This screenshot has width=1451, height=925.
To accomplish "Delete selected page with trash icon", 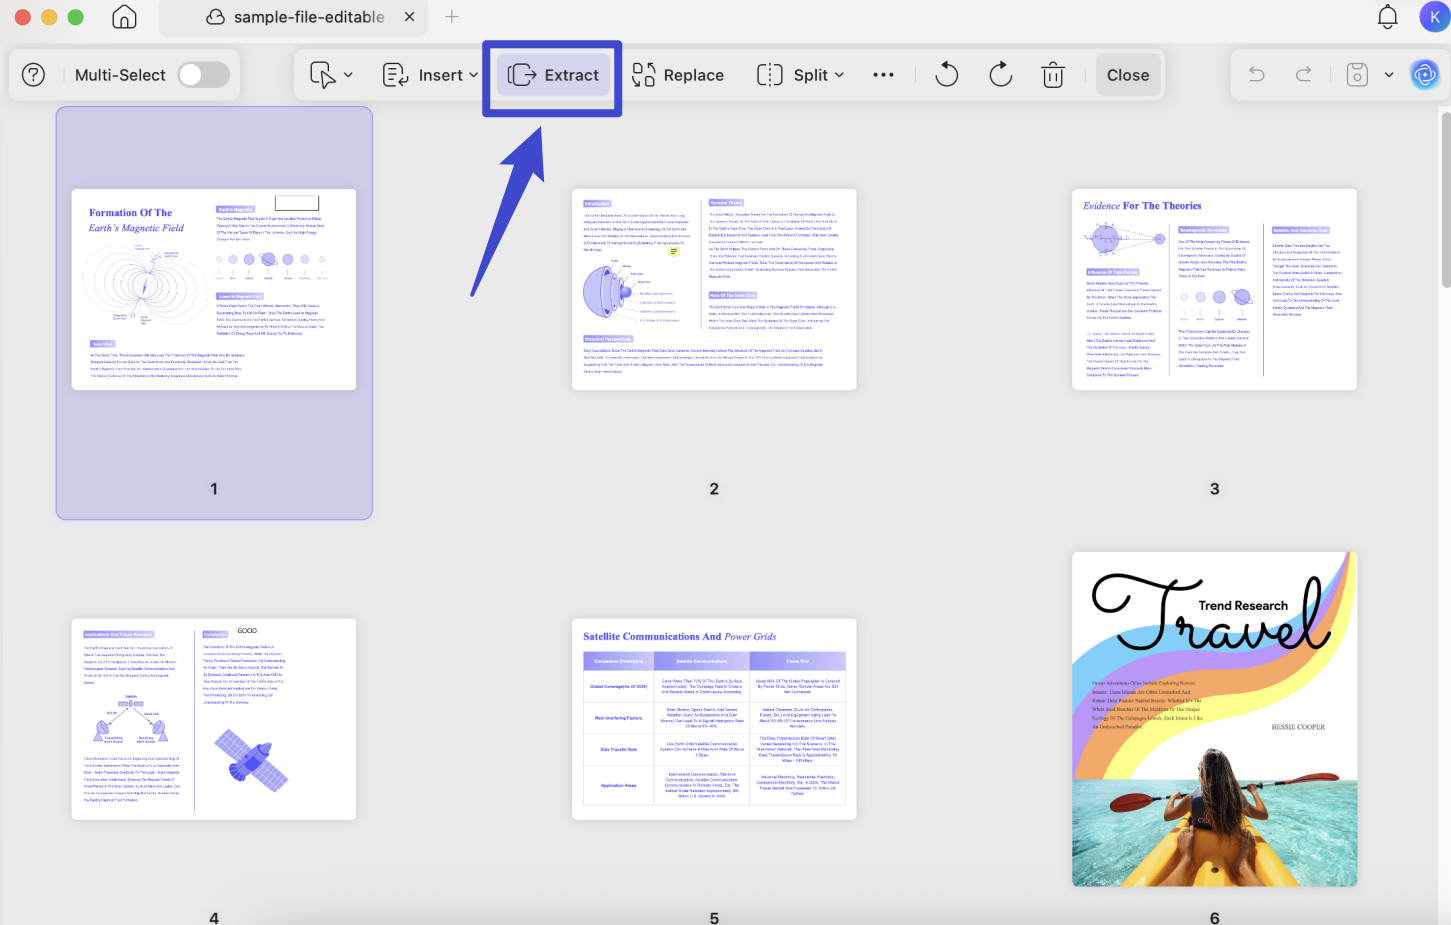I will coord(1053,75).
